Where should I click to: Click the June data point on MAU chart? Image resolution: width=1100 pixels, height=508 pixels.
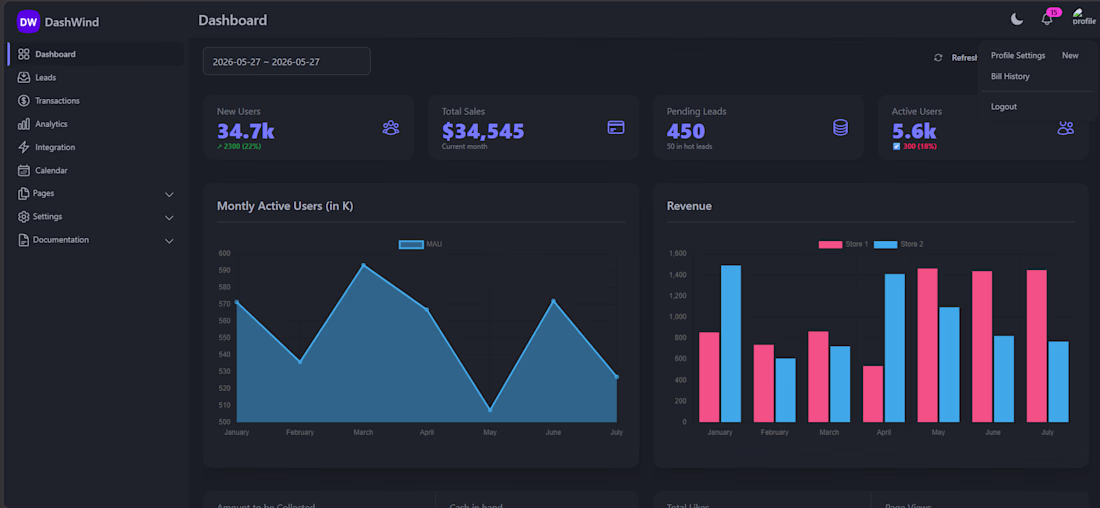click(x=554, y=301)
